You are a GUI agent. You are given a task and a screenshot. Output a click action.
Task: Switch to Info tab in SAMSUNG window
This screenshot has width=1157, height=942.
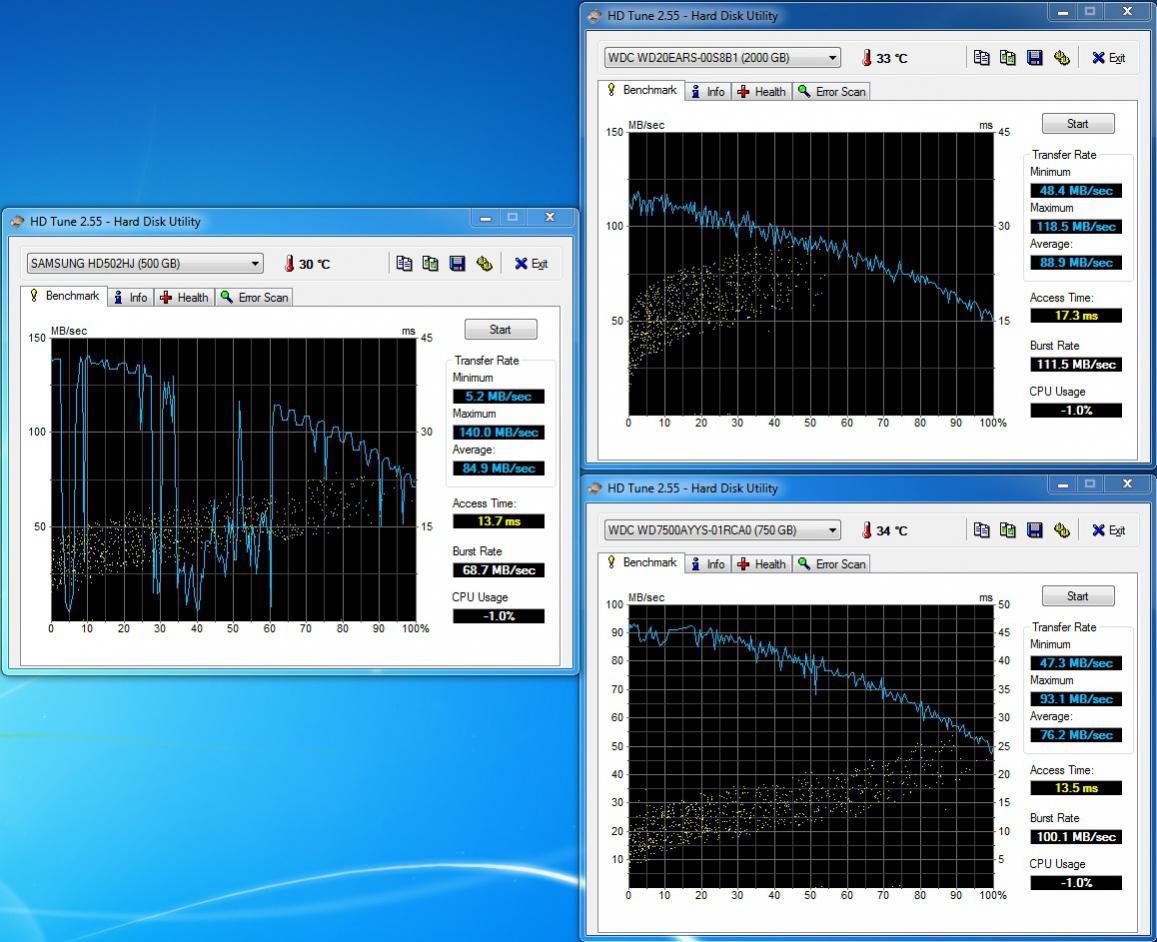click(x=131, y=297)
